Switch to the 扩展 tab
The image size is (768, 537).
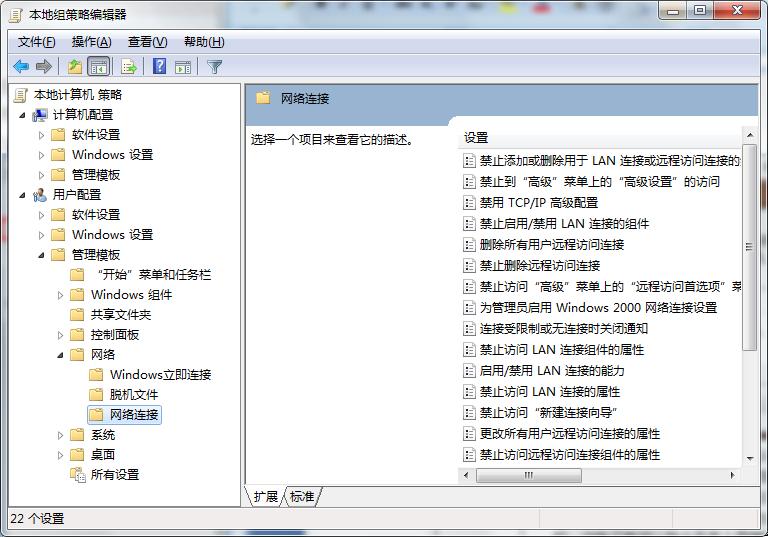tap(265, 497)
